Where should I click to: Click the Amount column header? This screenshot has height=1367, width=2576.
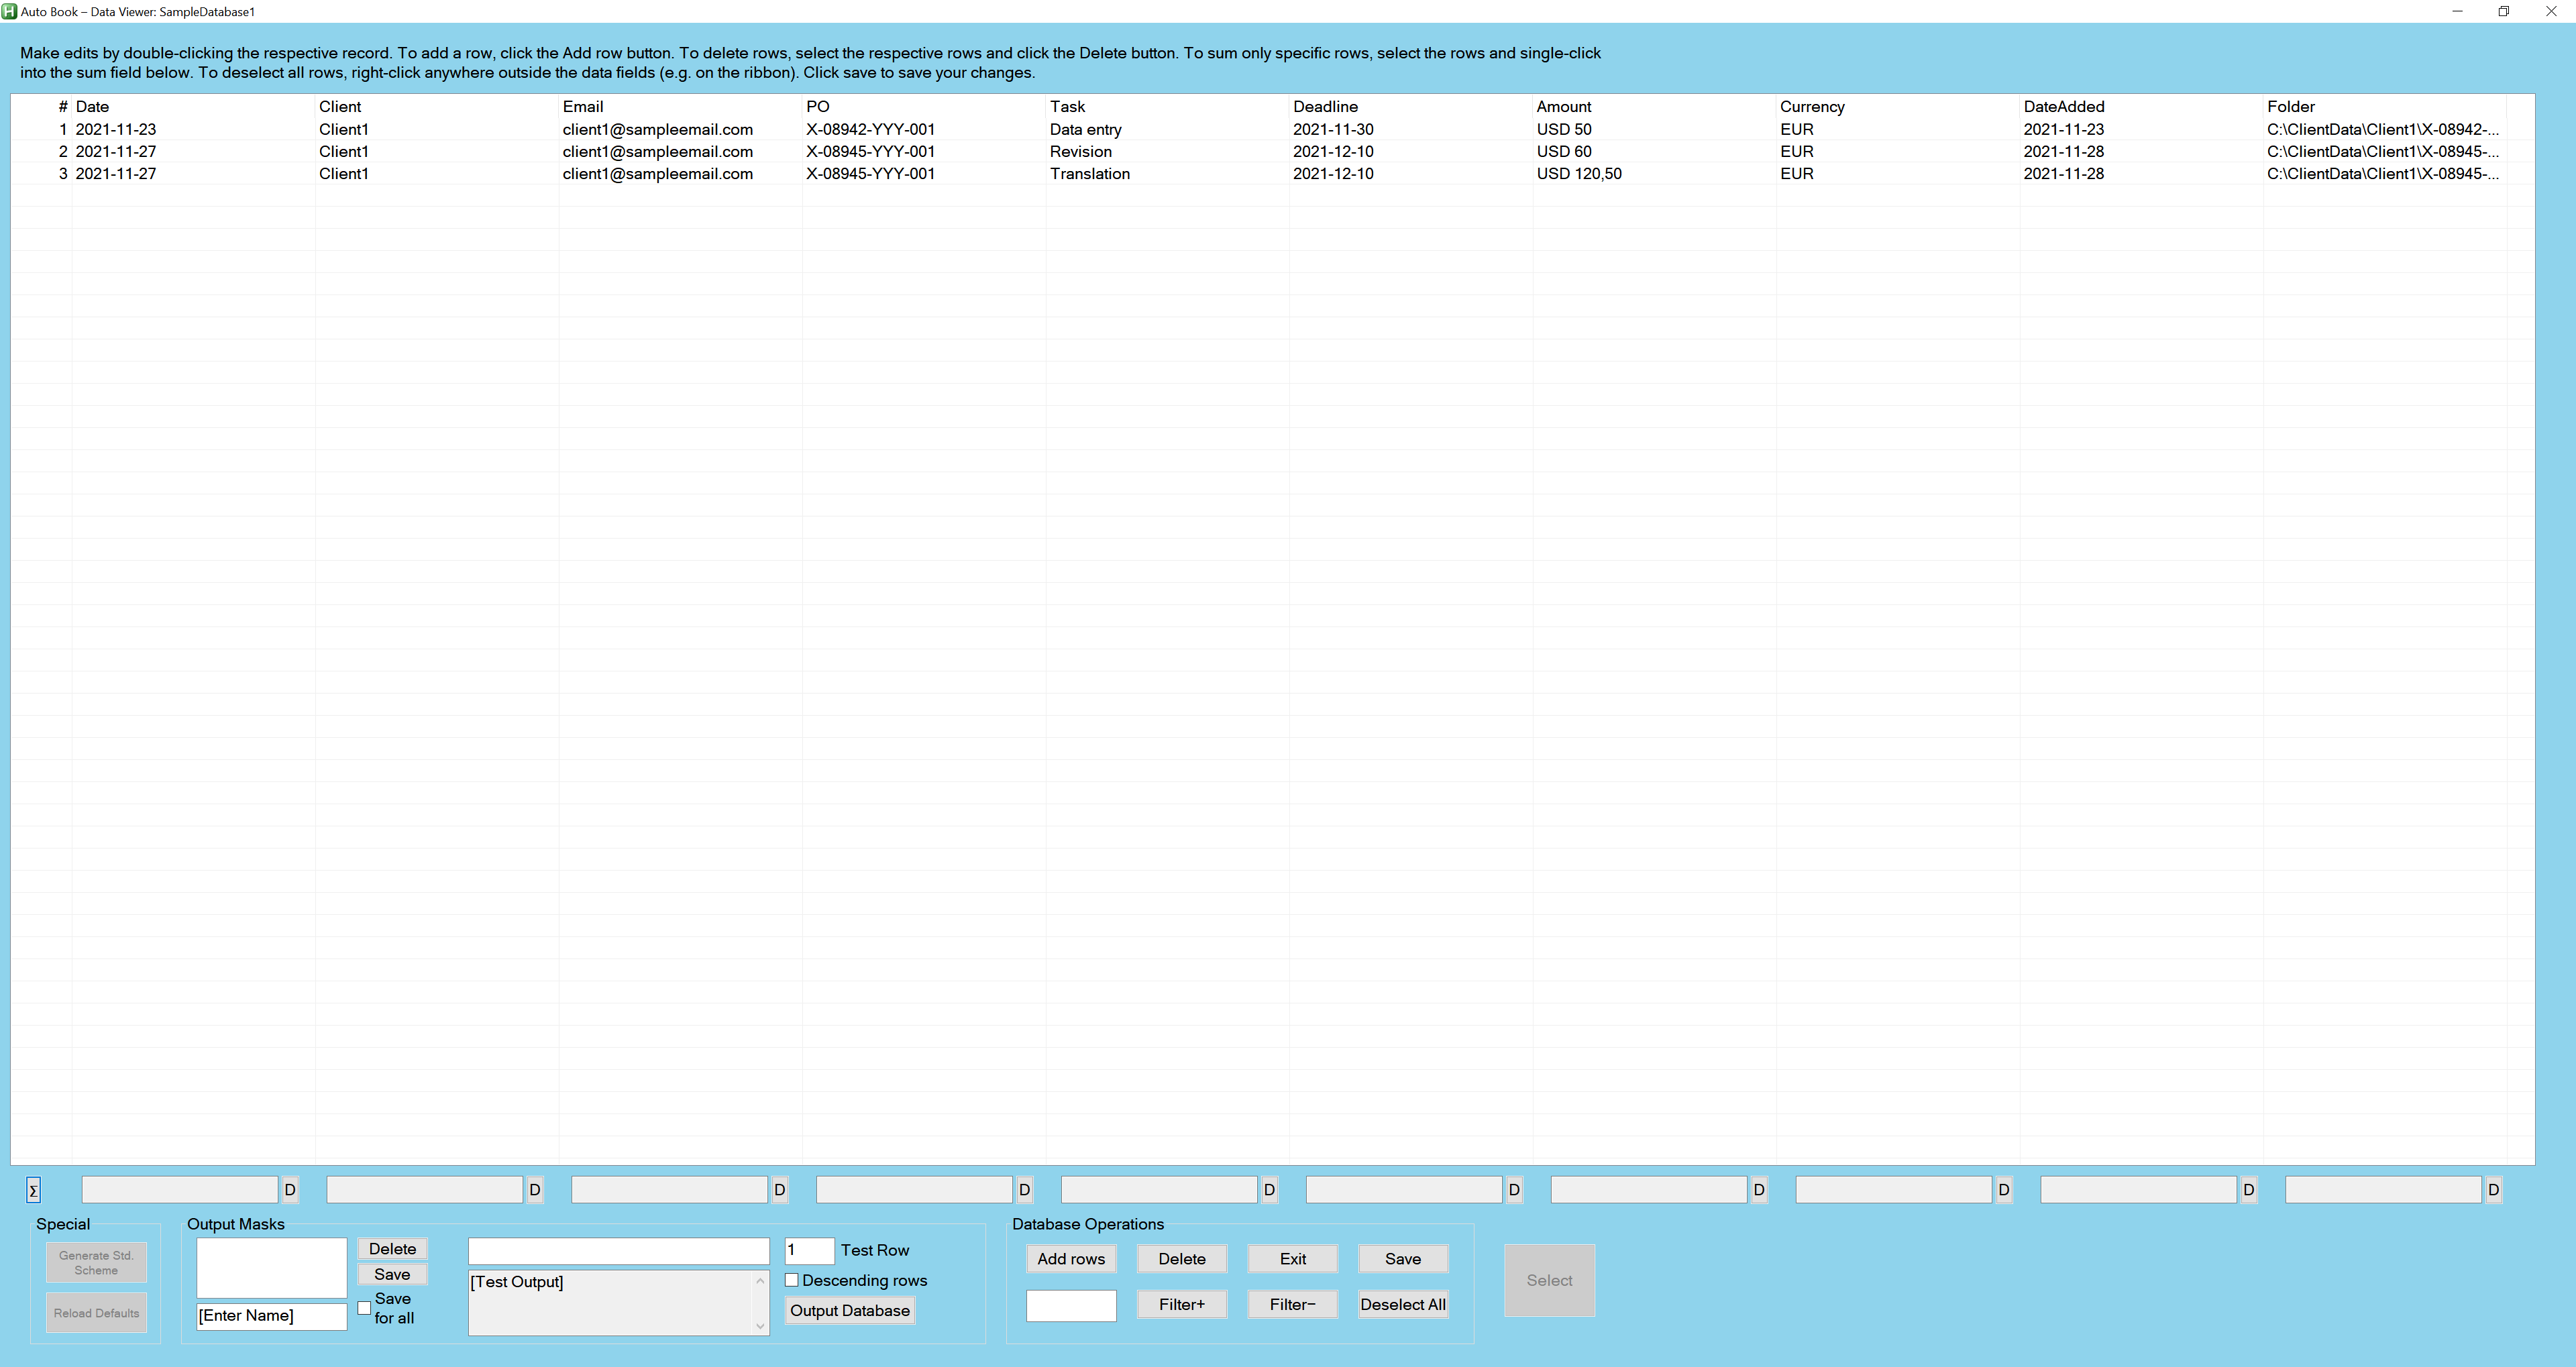click(1563, 107)
